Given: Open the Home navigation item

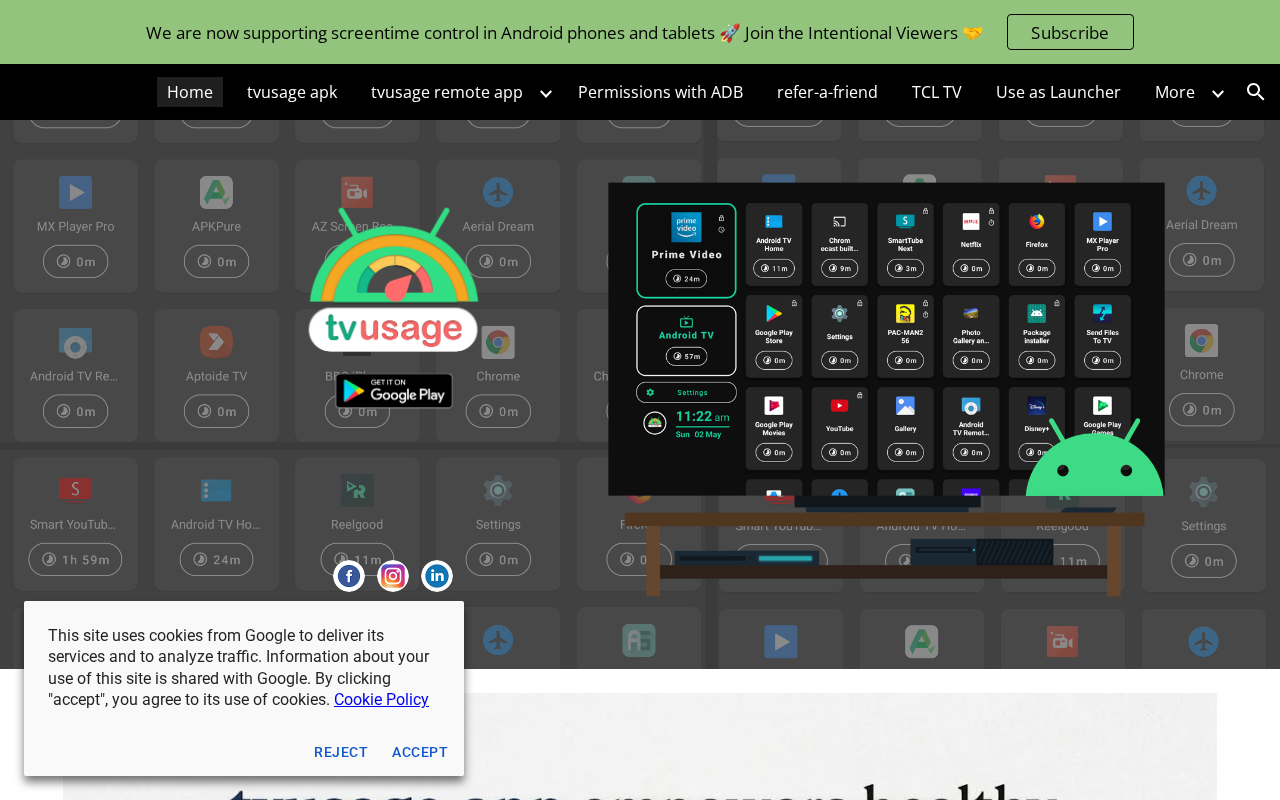Looking at the screenshot, I should coord(190,92).
